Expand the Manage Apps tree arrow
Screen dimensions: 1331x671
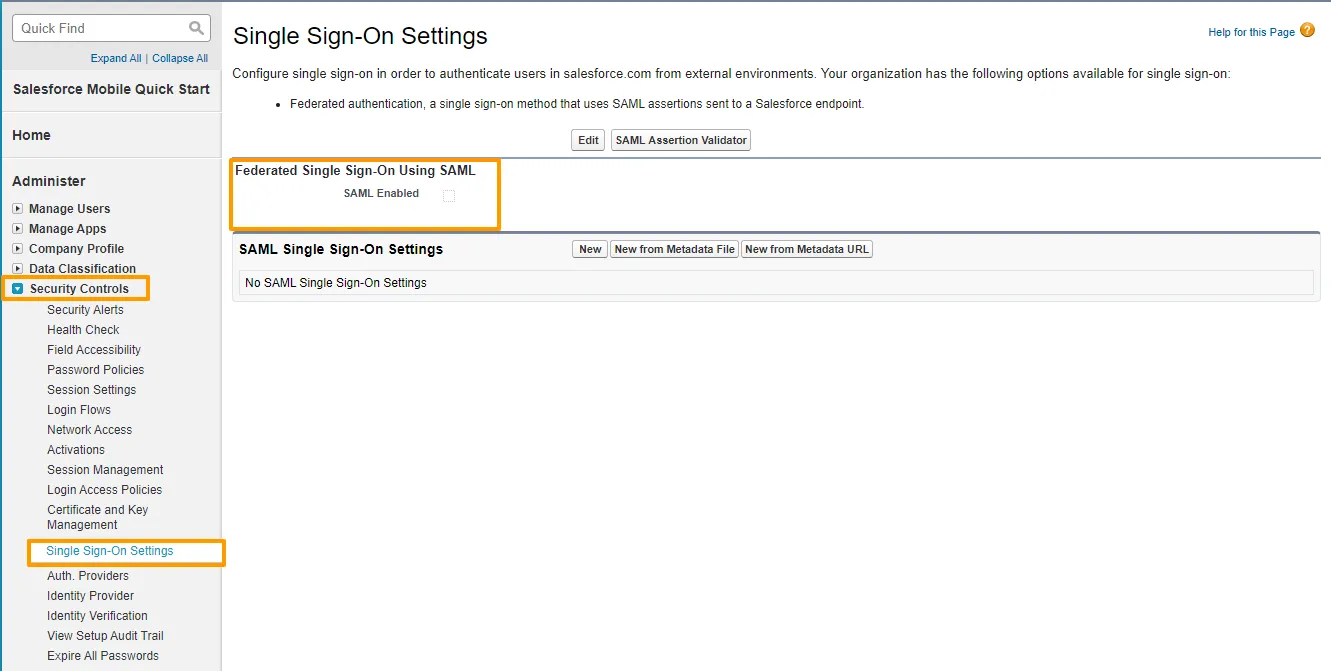[17, 229]
